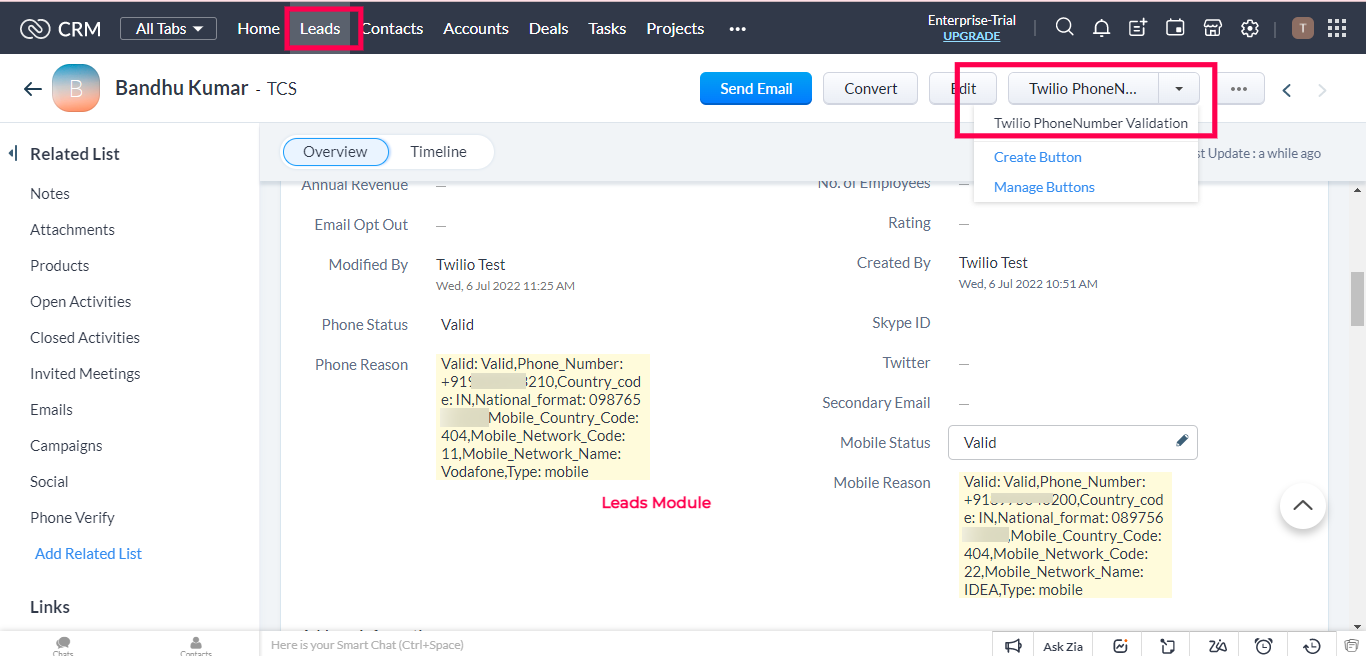
Task: Open more record actions ellipsis button
Action: (x=1239, y=89)
